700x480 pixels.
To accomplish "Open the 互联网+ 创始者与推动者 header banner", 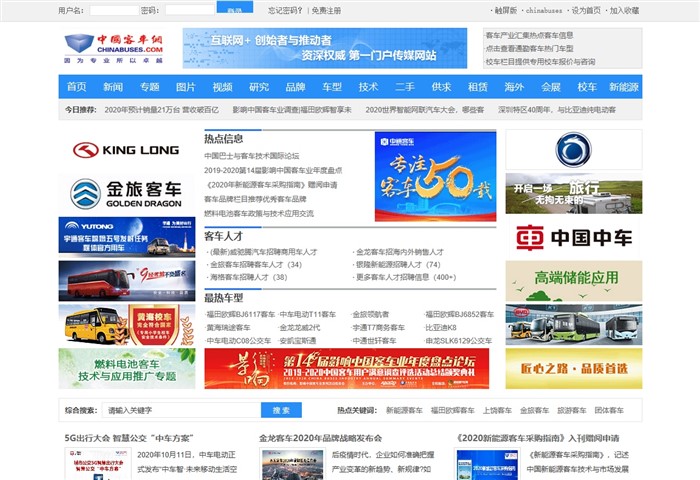I will [325, 48].
